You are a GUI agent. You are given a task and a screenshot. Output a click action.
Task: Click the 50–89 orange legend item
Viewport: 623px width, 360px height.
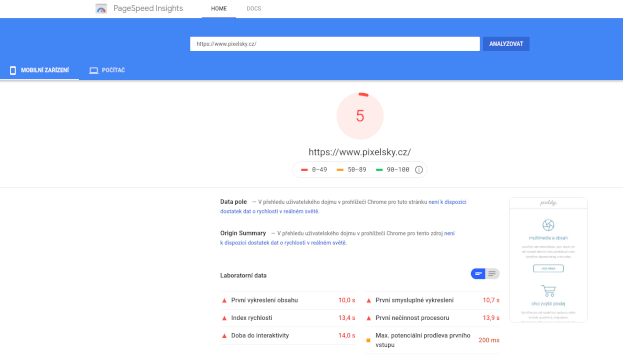coord(351,170)
